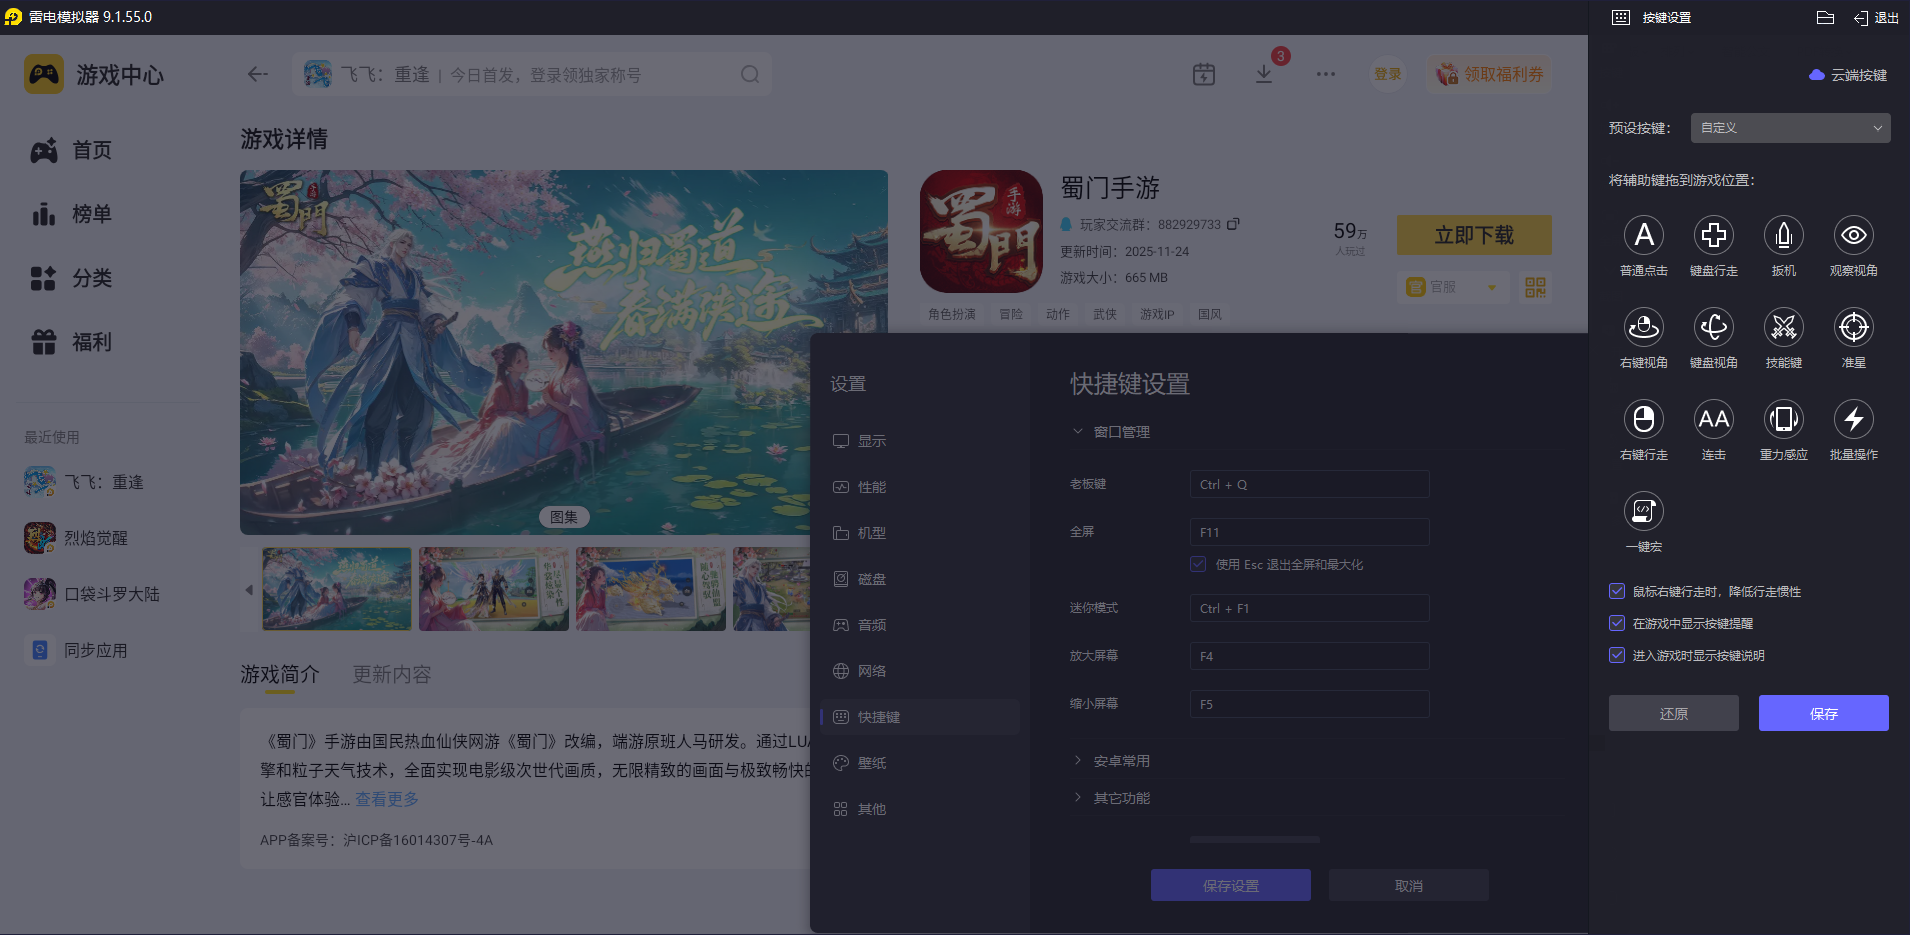1910x935 pixels.
Task: Click the 榜单 sidebar icon
Action: click(x=44, y=214)
